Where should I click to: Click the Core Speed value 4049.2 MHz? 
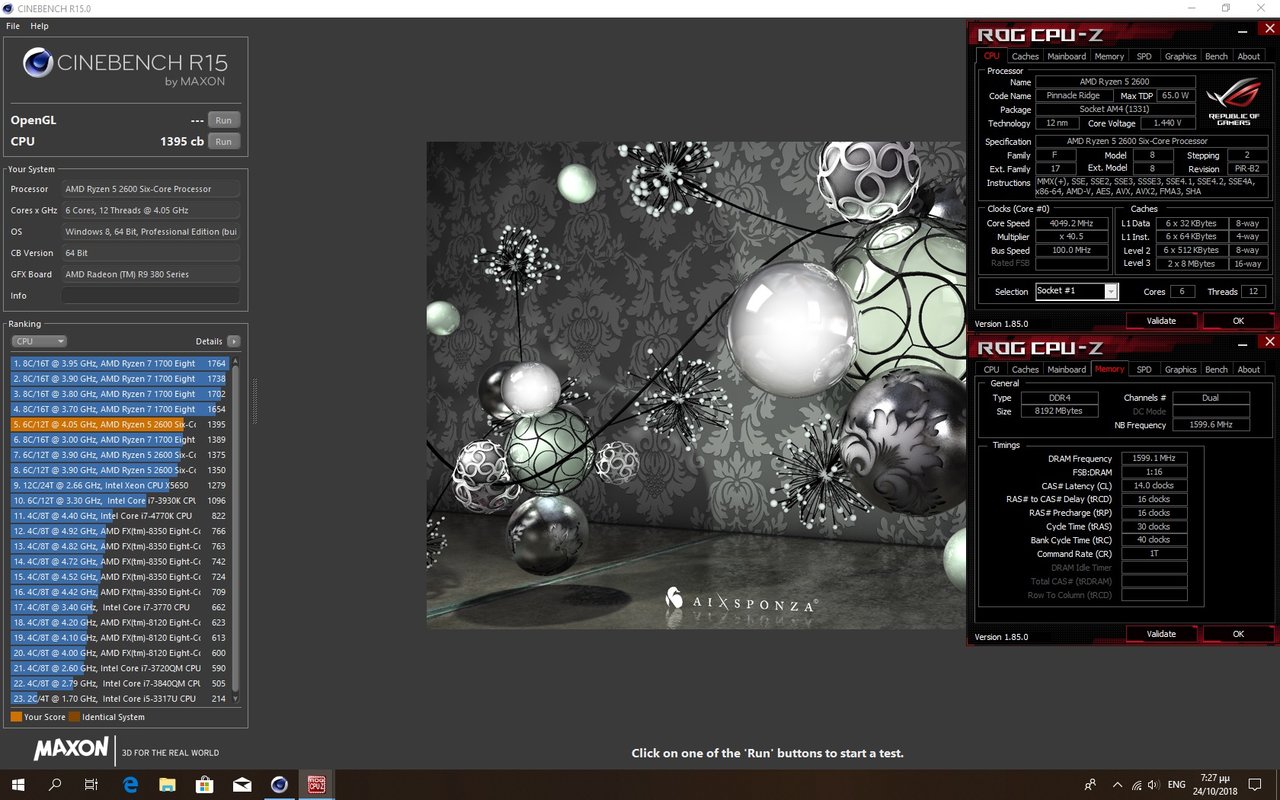[1070, 224]
